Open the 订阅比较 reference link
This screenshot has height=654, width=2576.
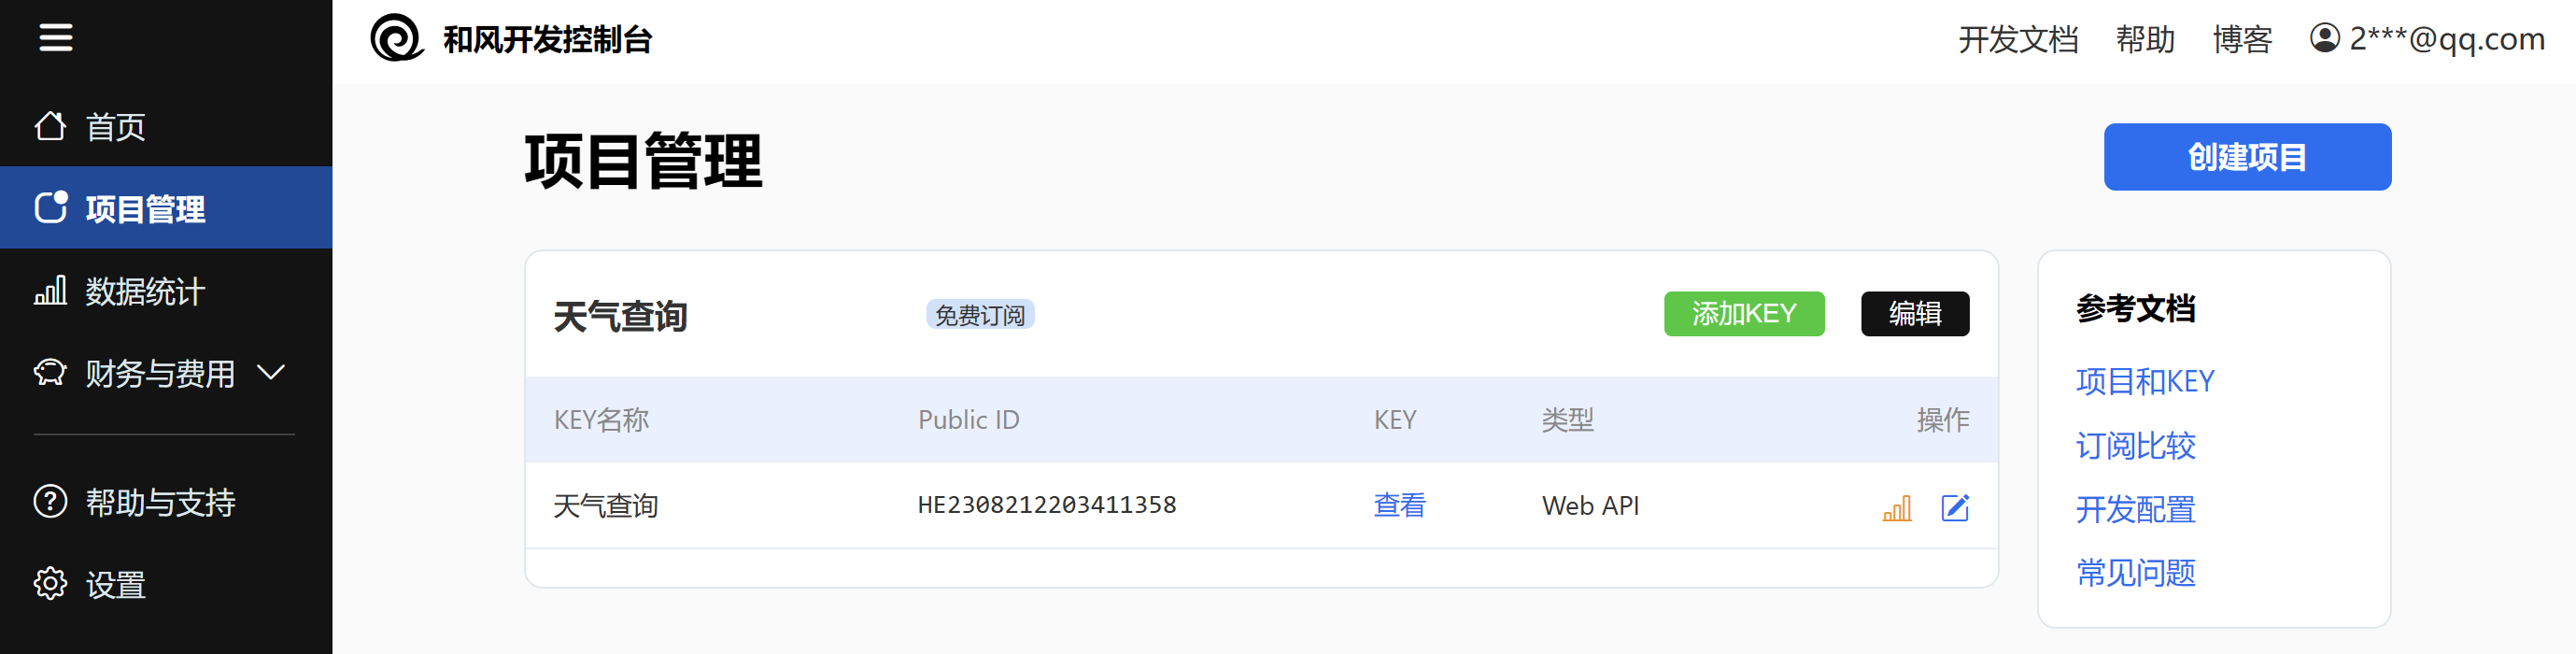click(x=2135, y=446)
